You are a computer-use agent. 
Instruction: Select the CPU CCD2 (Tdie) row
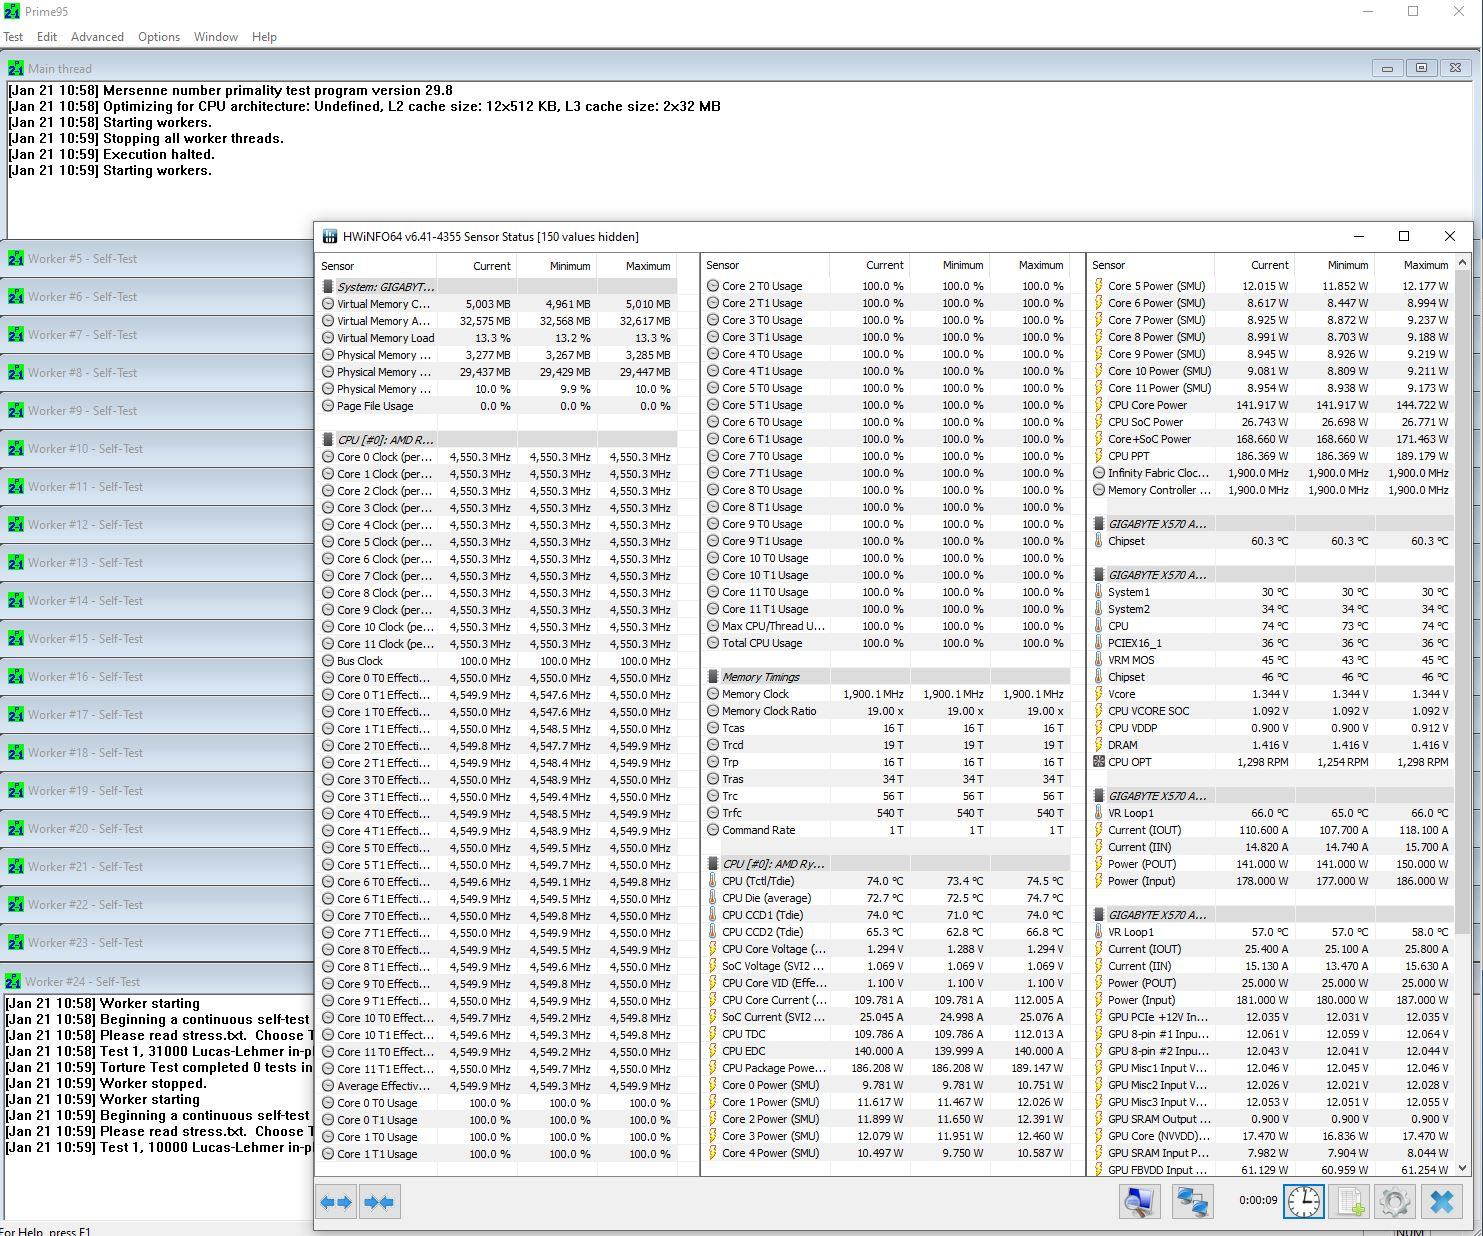point(886,932)
